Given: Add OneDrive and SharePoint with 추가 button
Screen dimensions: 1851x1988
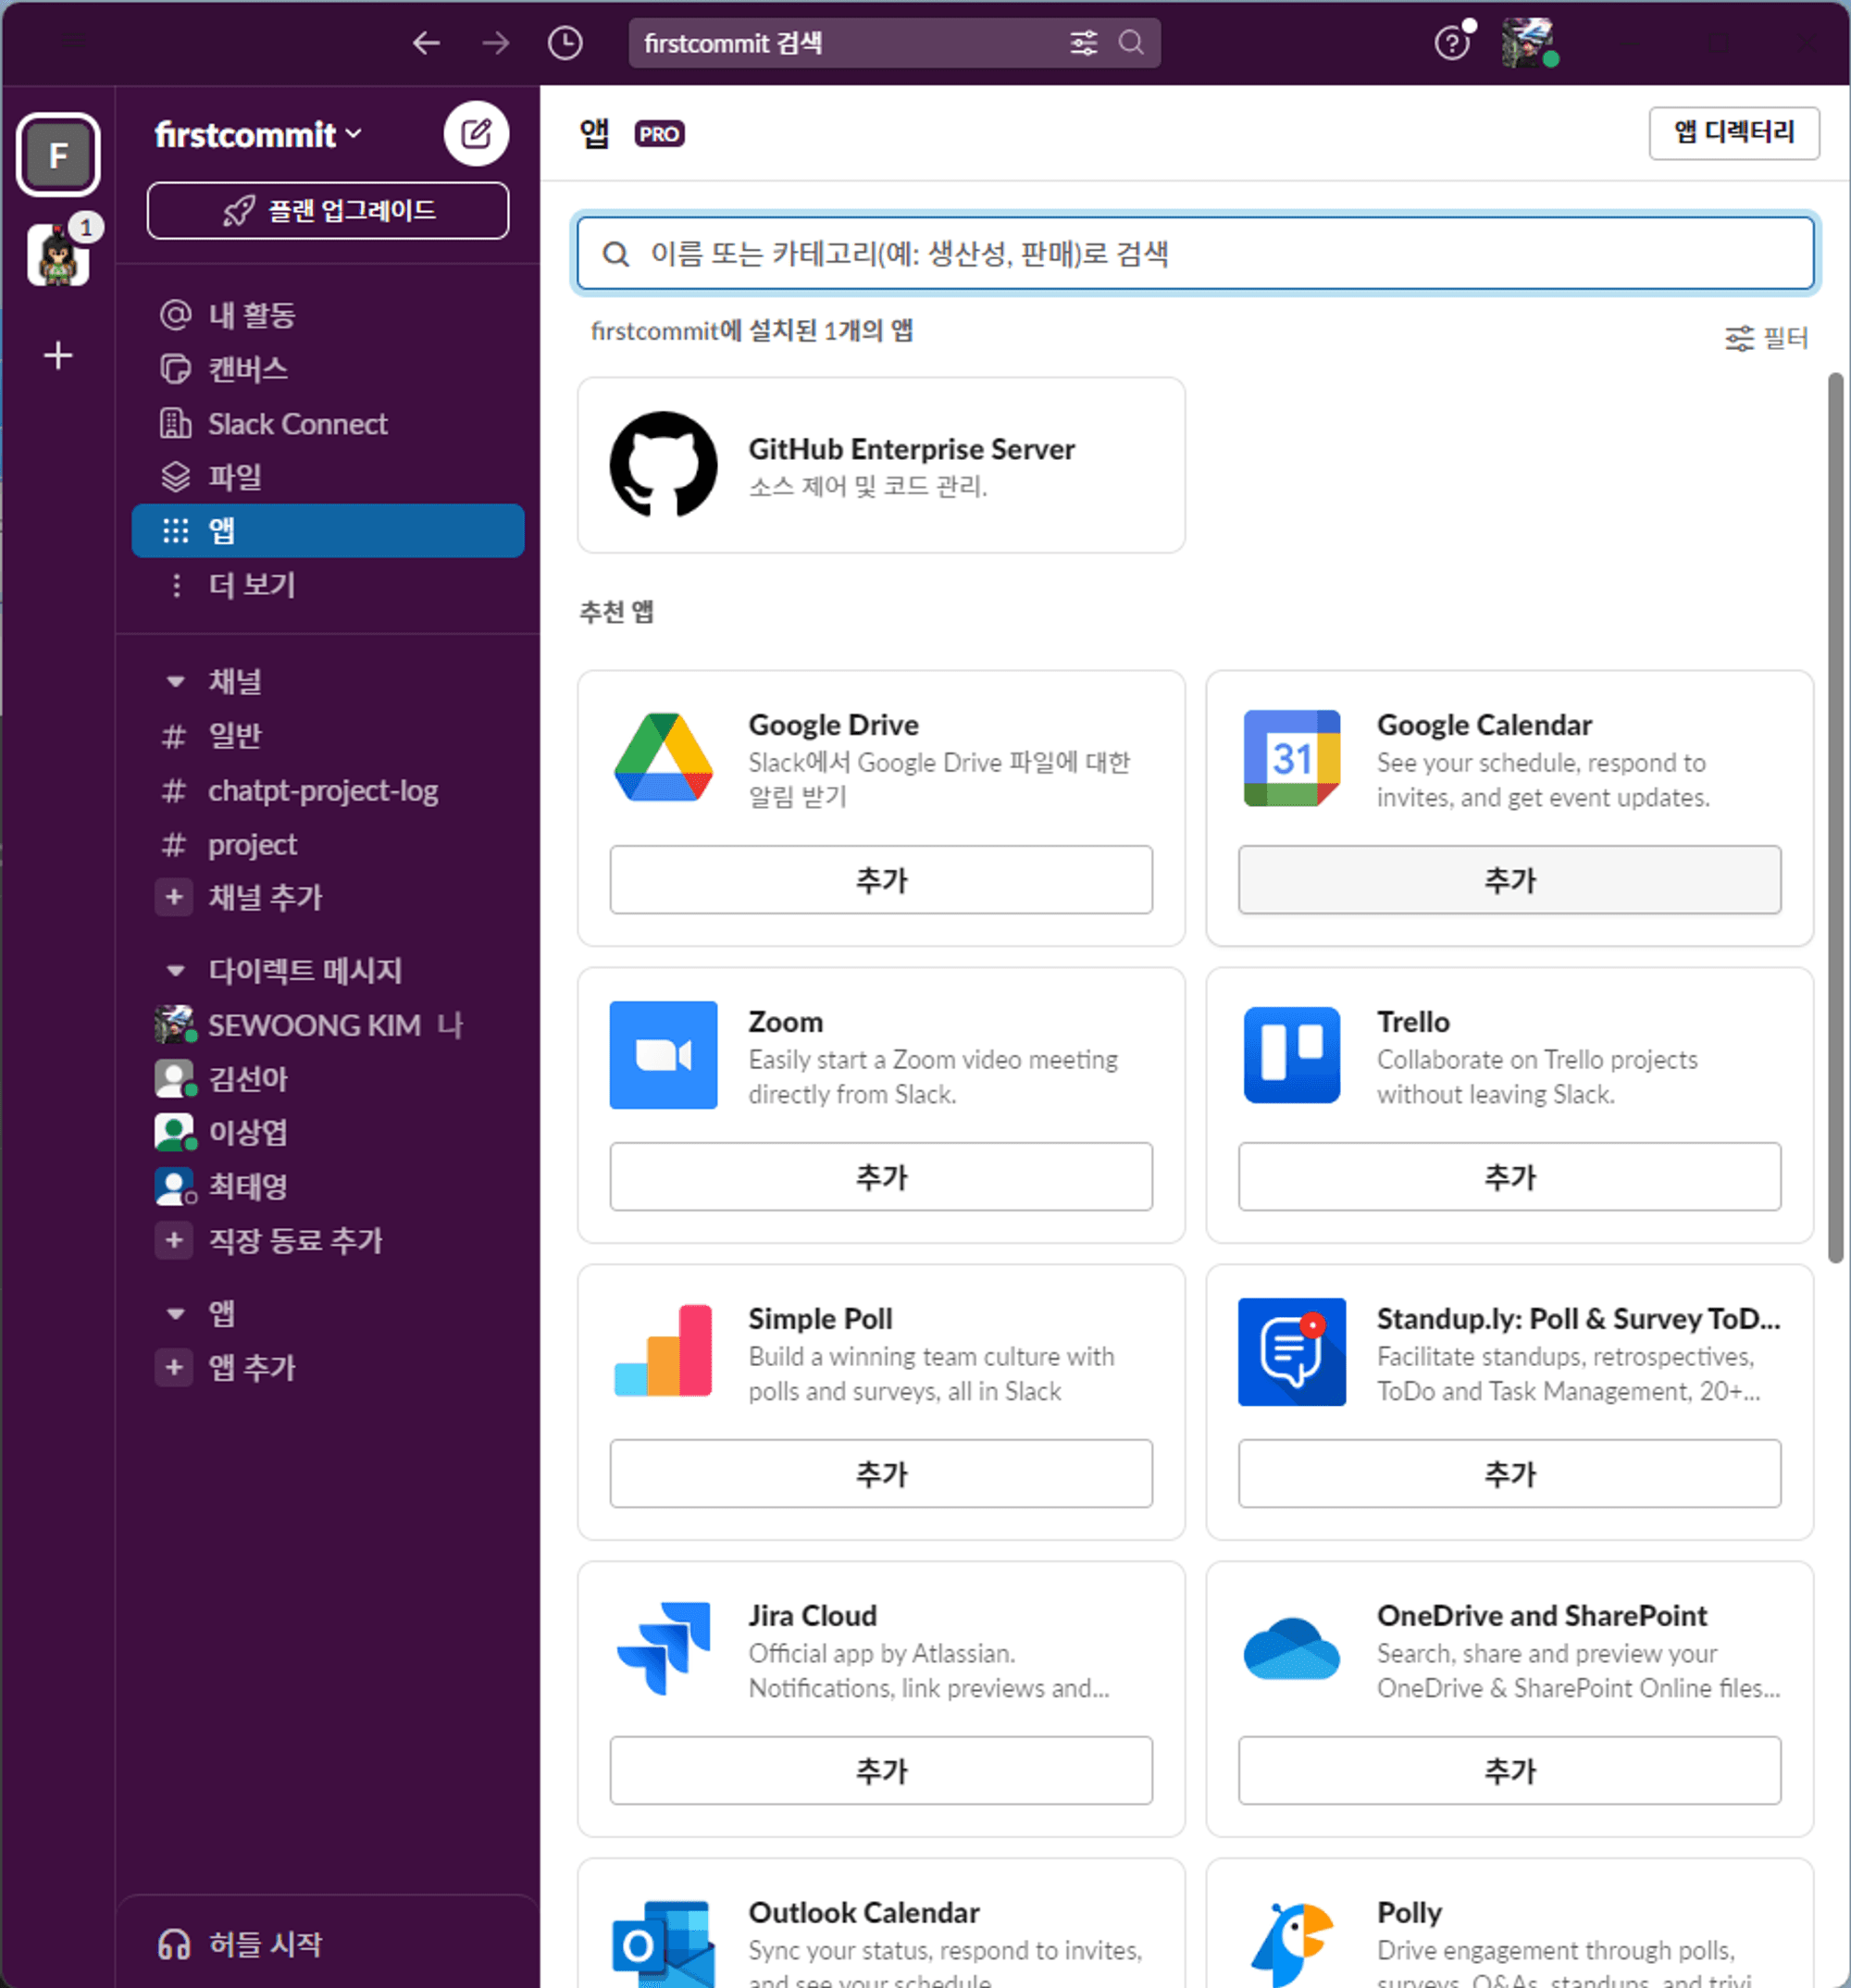Looking at the screenshot, I should click(x=1510, y=1771).
